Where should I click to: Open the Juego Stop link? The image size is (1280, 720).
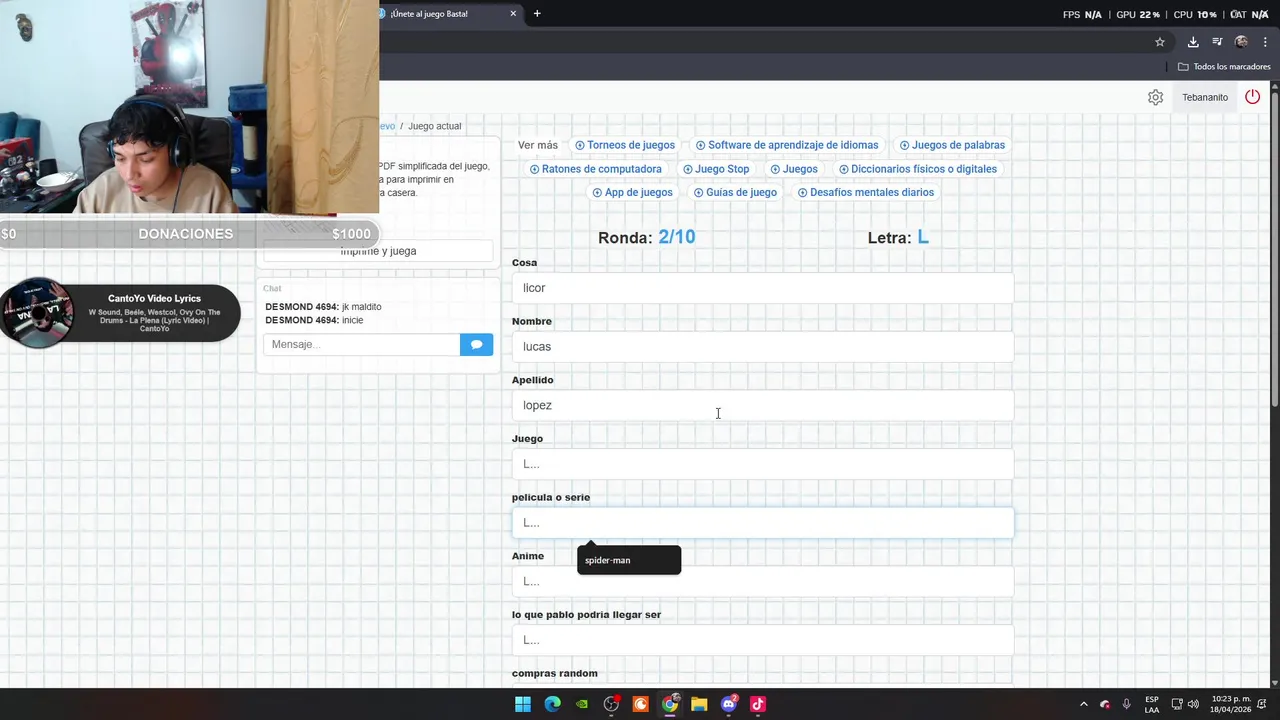point(716,169)
